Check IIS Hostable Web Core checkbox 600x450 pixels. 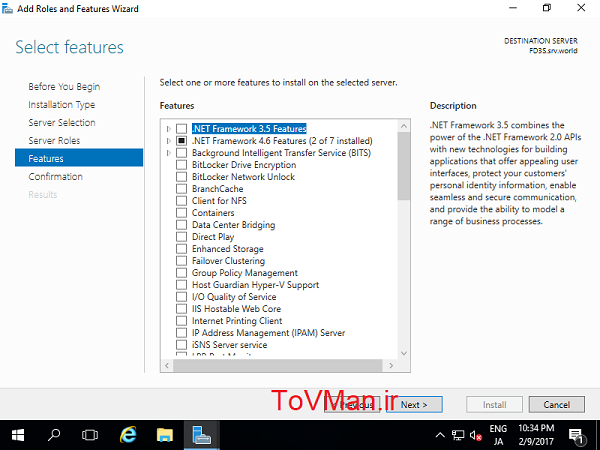[x=181, y=309]
